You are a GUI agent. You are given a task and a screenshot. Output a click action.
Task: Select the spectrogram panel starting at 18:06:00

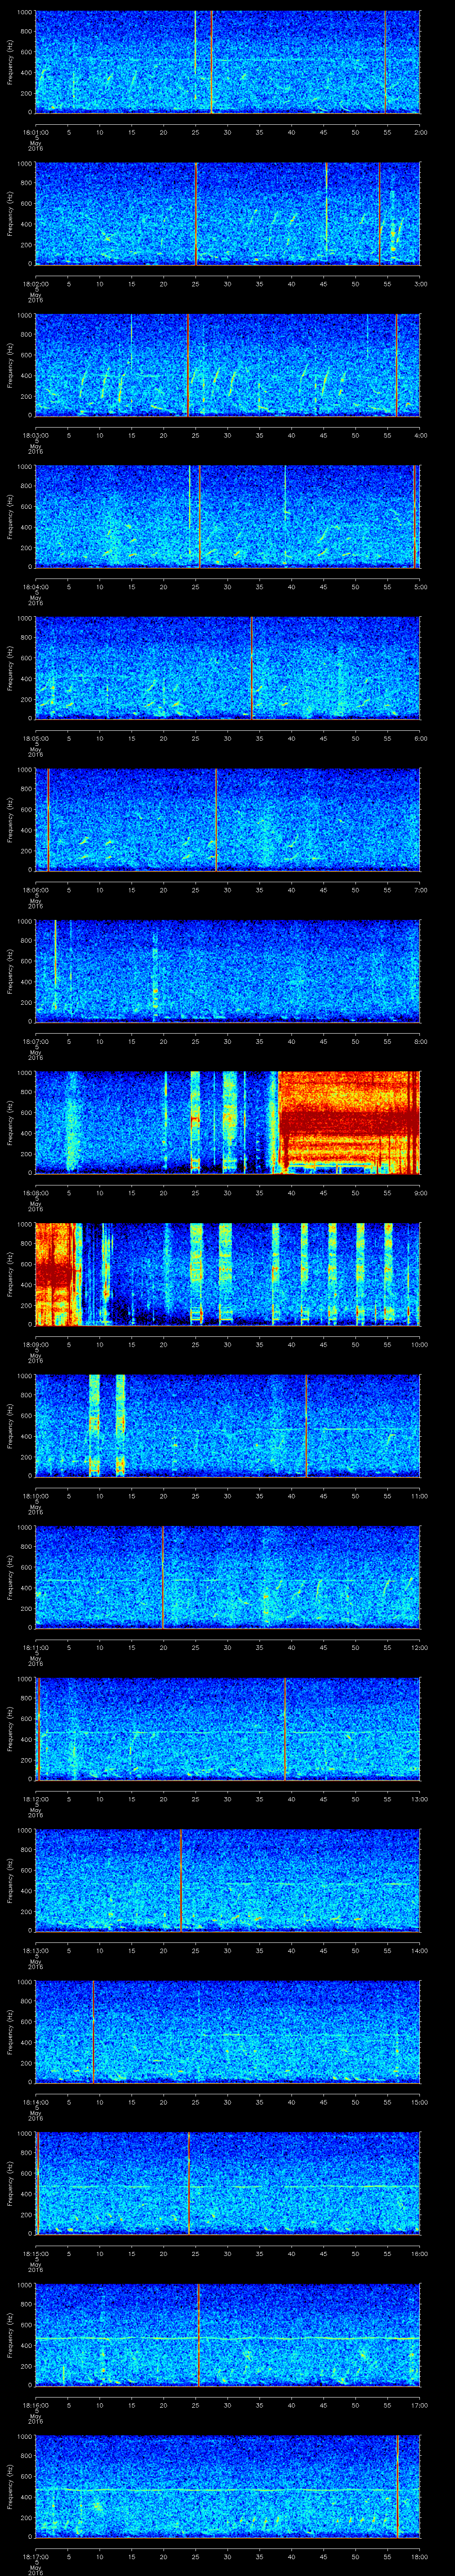coord(227,820)
